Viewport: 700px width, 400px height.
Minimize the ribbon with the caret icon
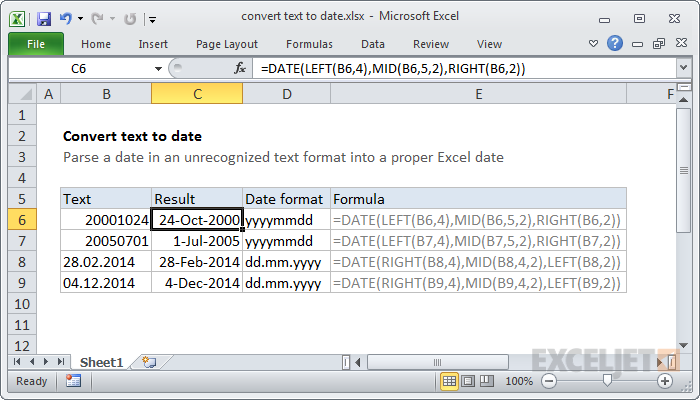tap(593, 44)
